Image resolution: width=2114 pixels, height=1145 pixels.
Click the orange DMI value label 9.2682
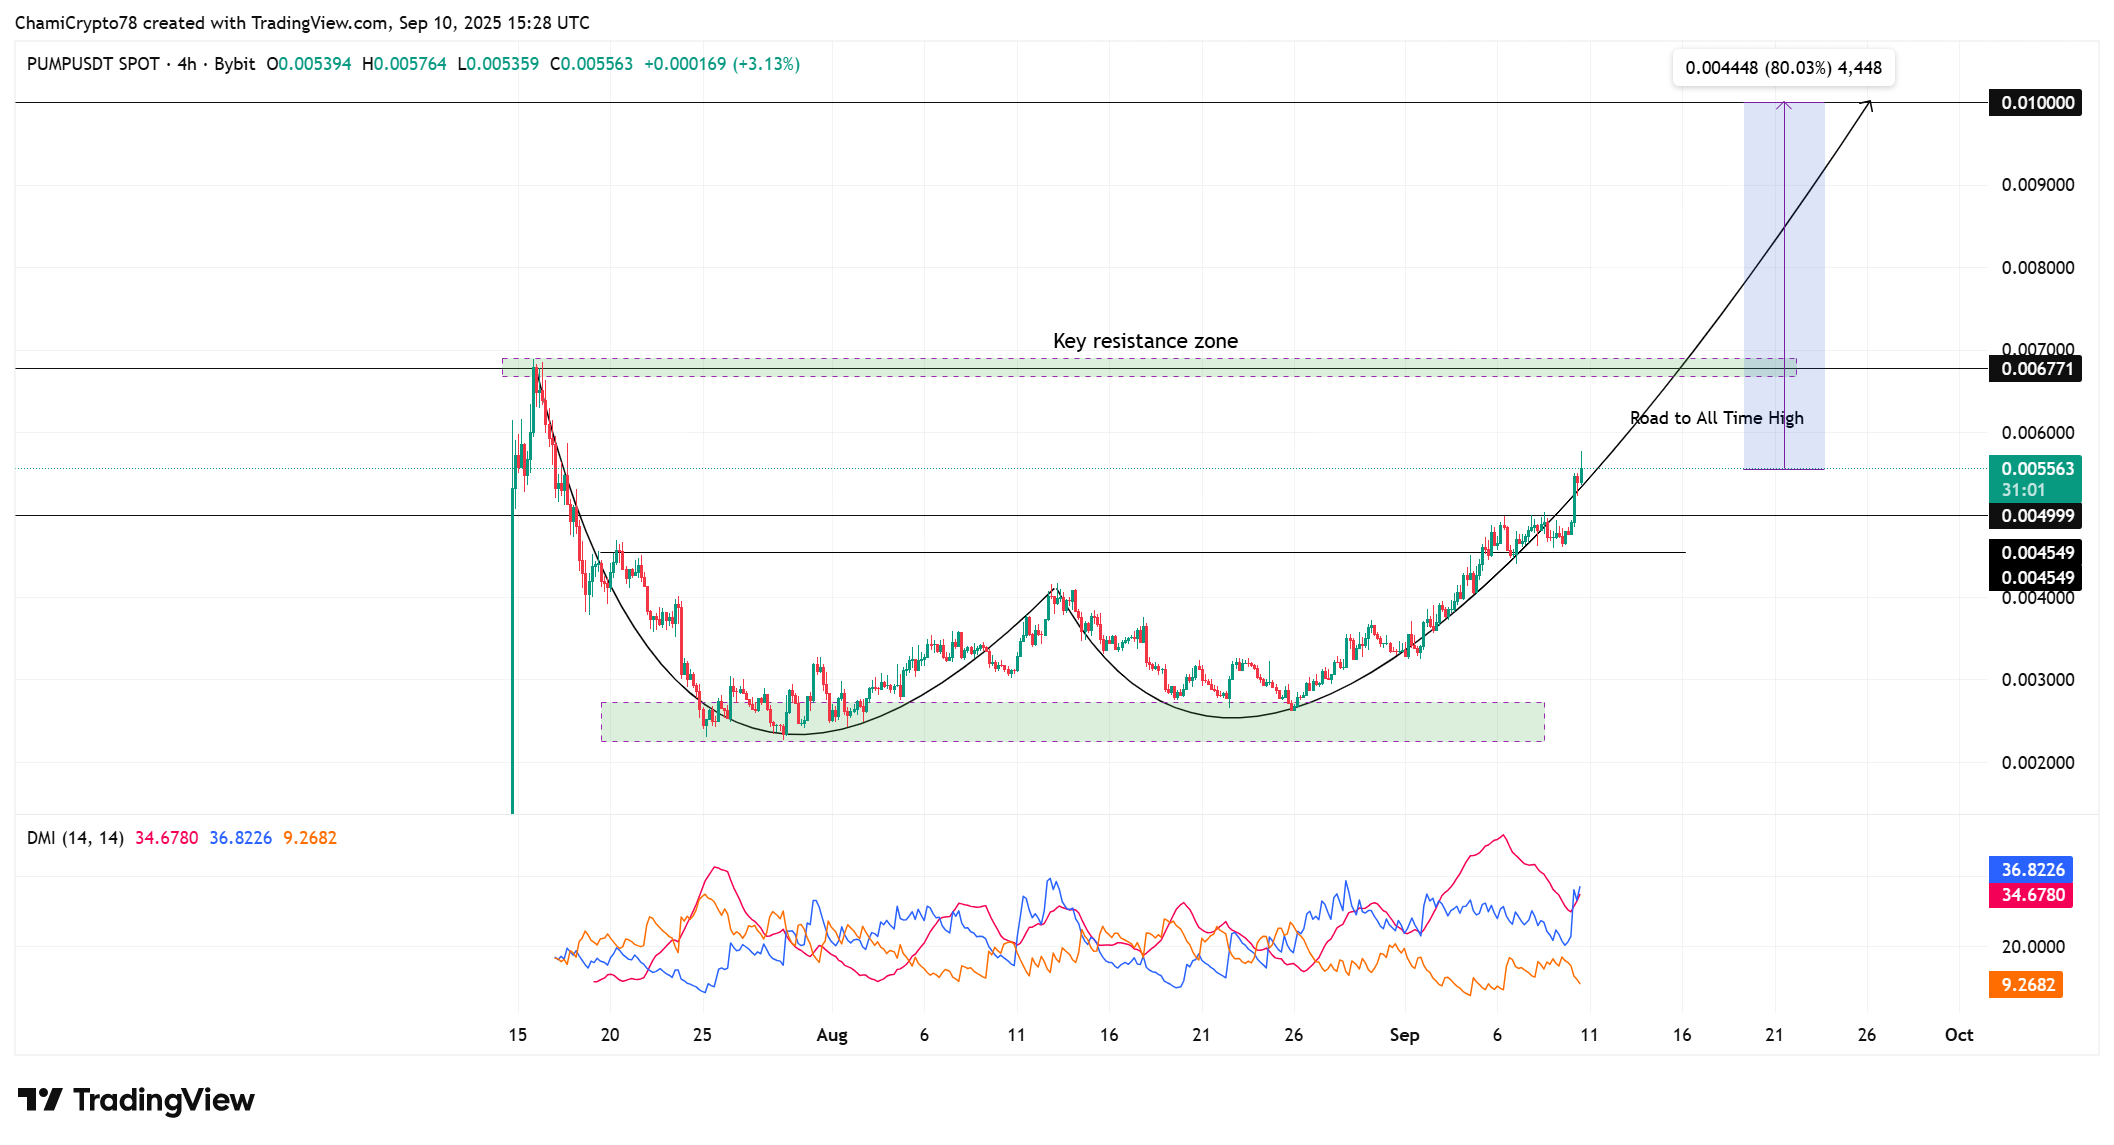[2026, 985]
